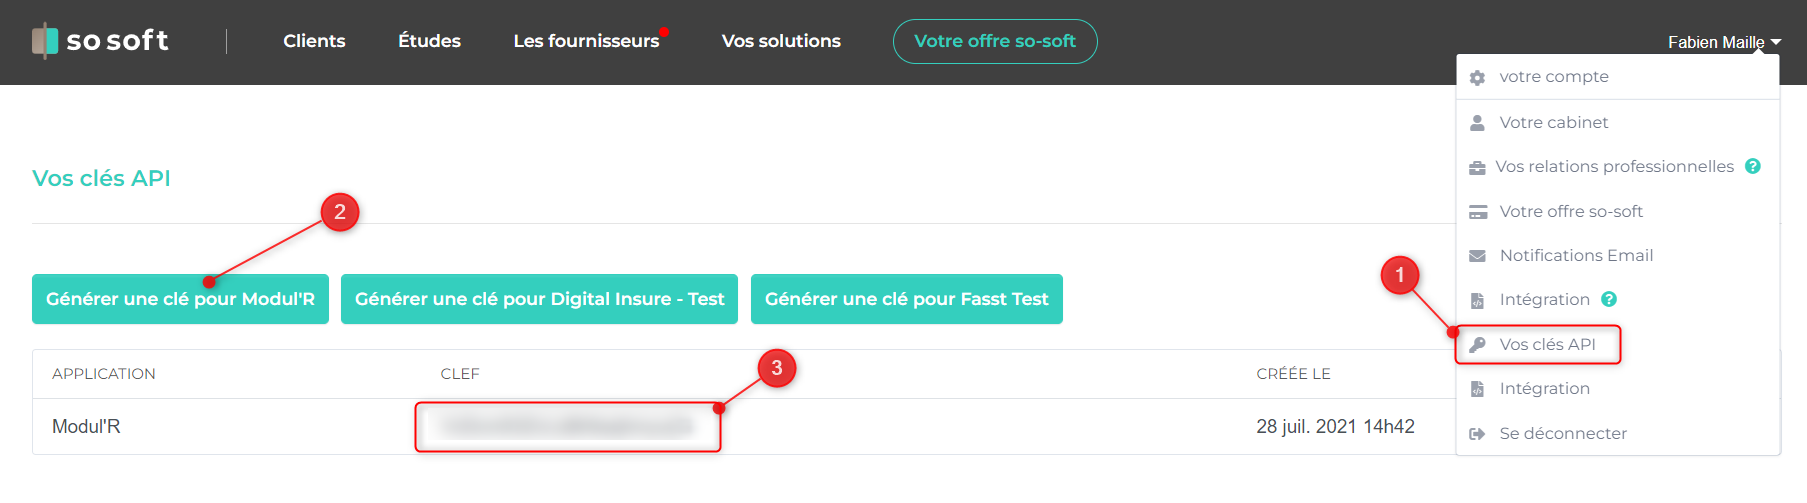Generate a key for Modul'R

tap(180, 299)
